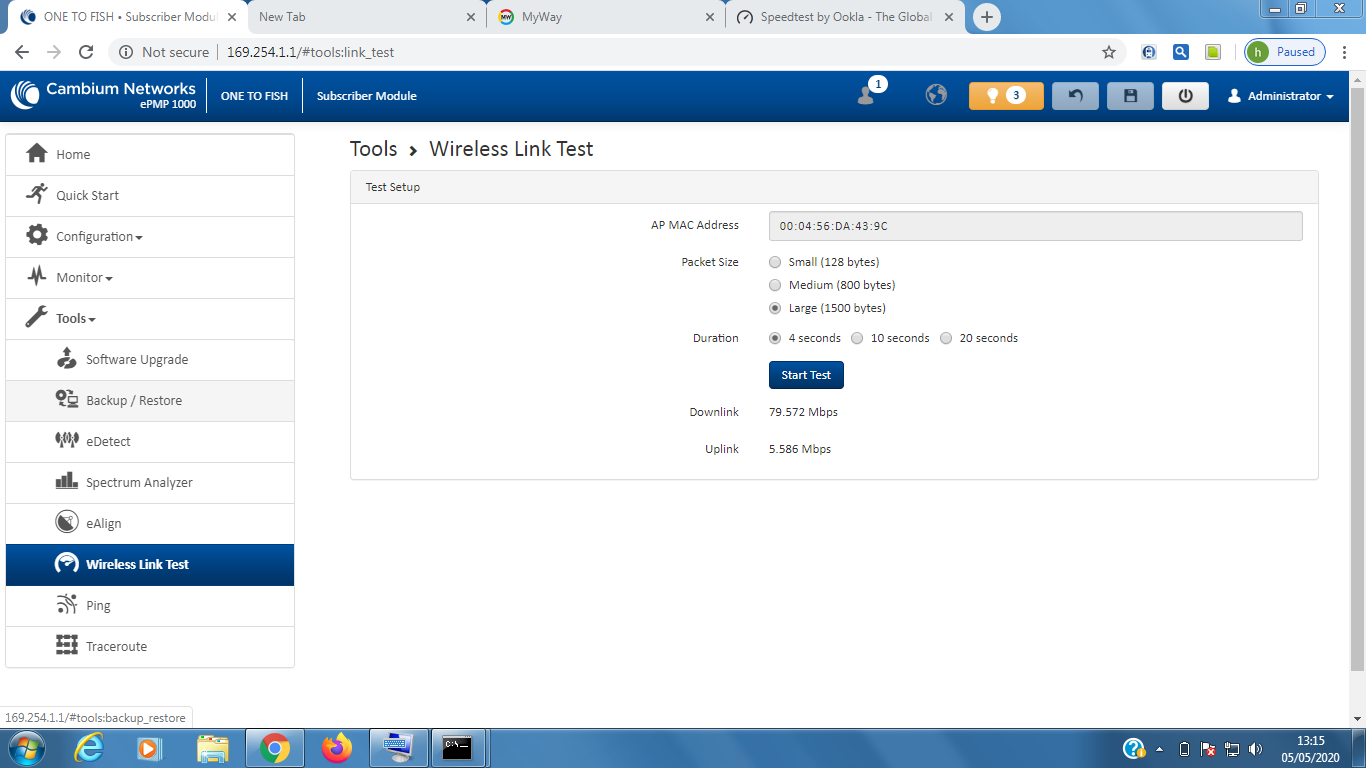Click the power reboot icon button
The width and height of the screenshot is (1366, 768).
1185,96
